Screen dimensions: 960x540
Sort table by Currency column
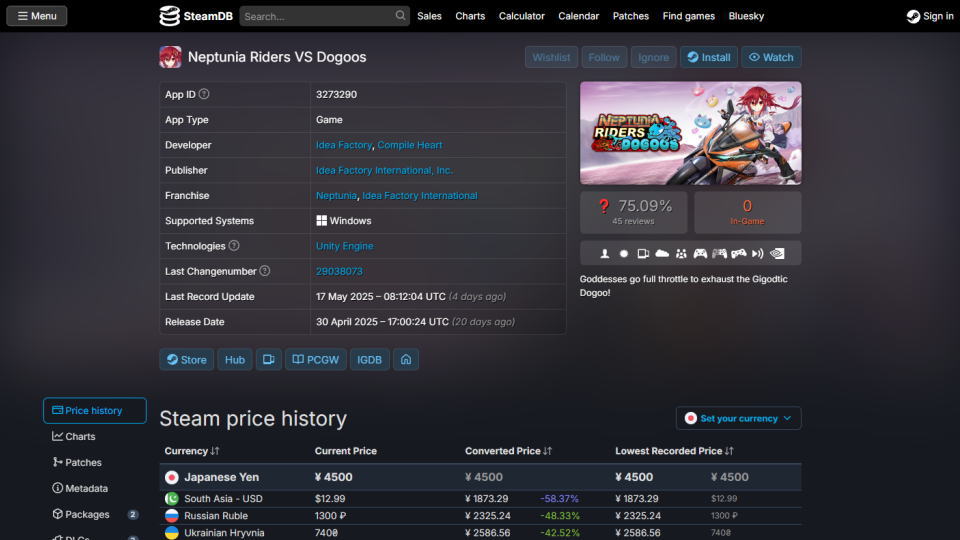[x=192, y=451]
